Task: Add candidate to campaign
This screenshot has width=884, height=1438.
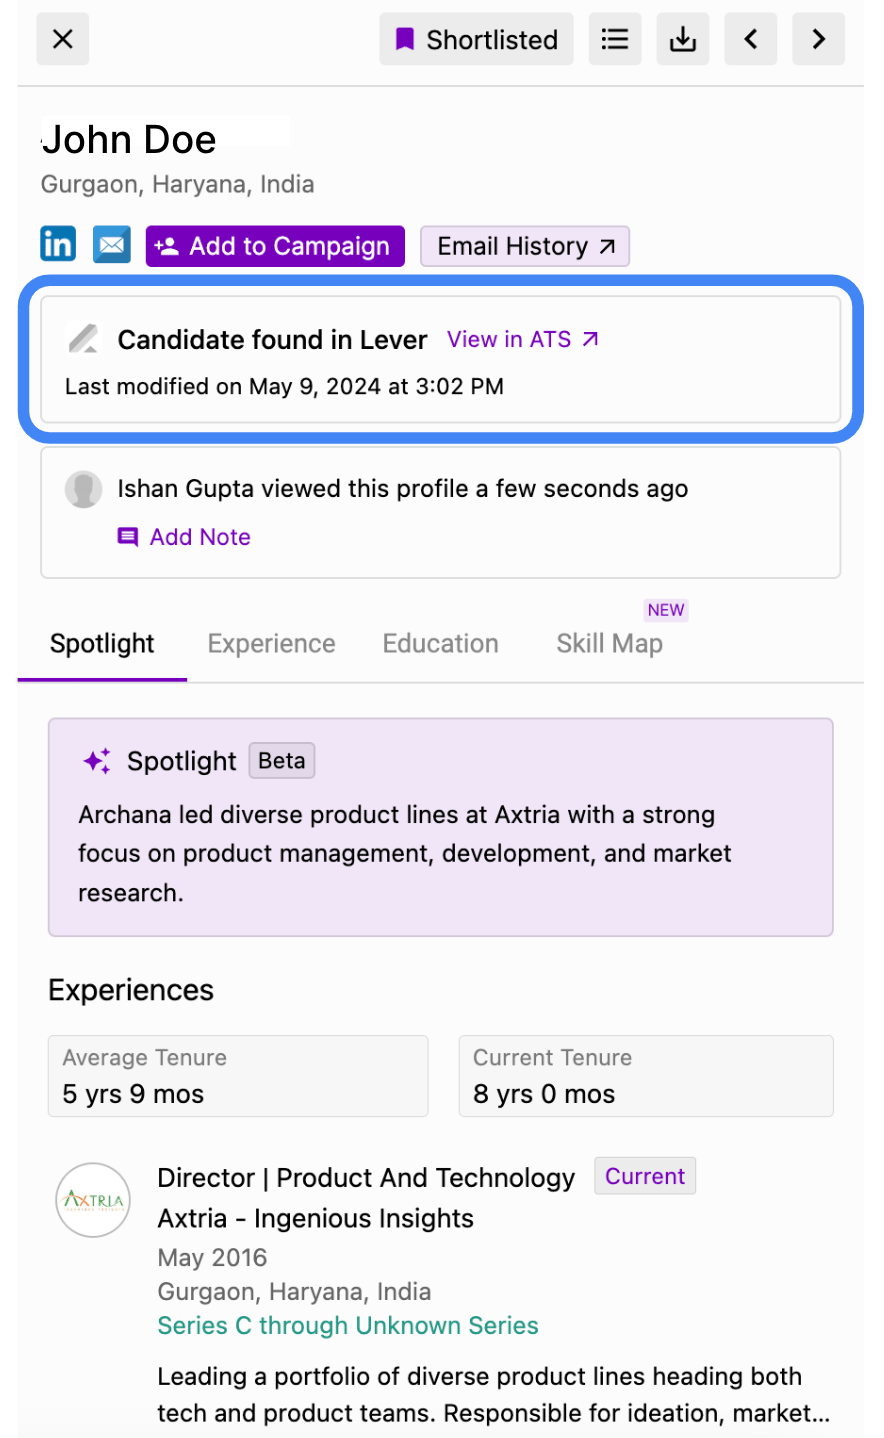Action: coord(275,246)
